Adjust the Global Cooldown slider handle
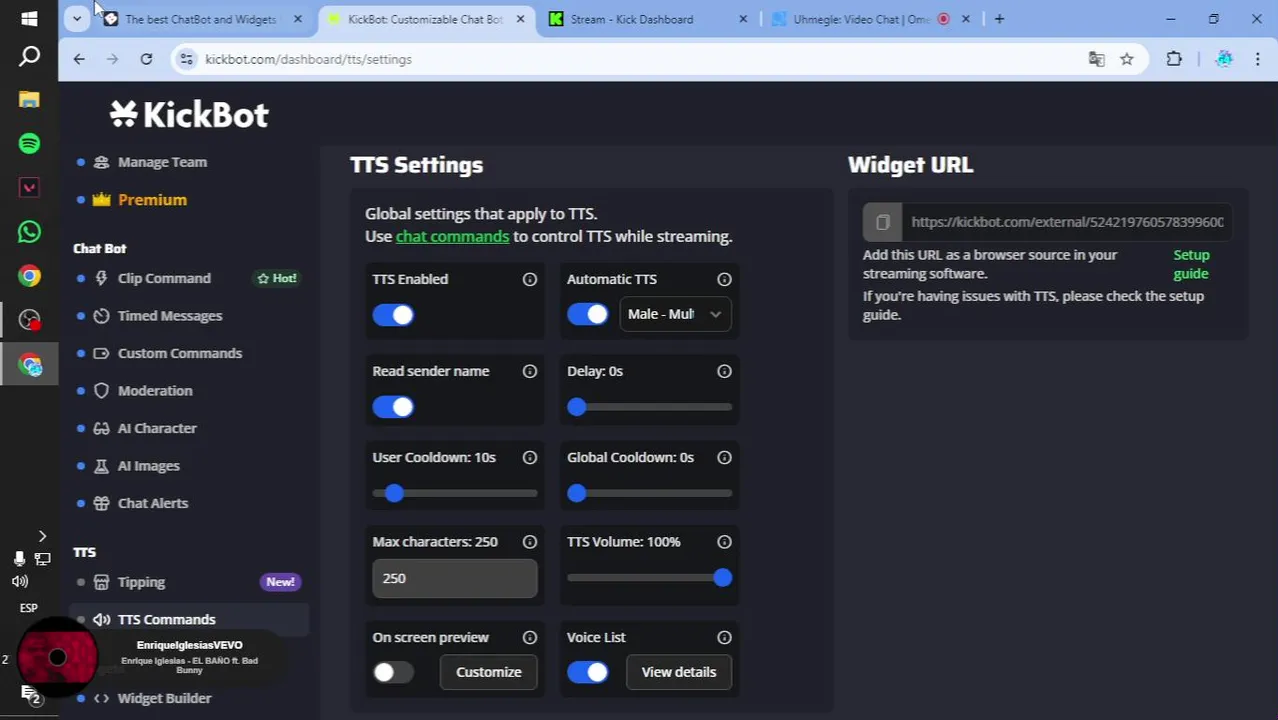The height and width of the screenshot is (720, 1278). 576,493
